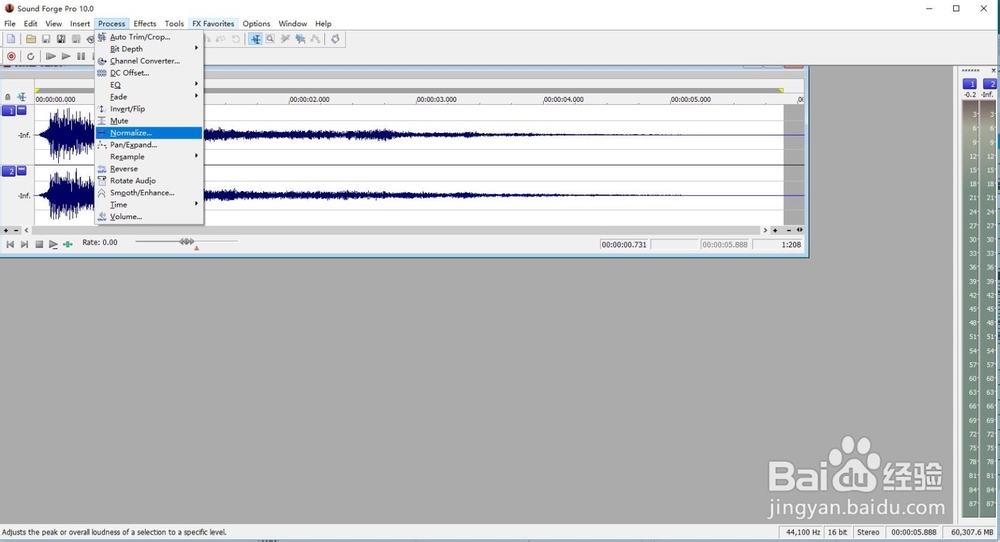Viewport: 1000px width, 542px height.
Task: Click Play Normal in data window
Action: (53, 244)
